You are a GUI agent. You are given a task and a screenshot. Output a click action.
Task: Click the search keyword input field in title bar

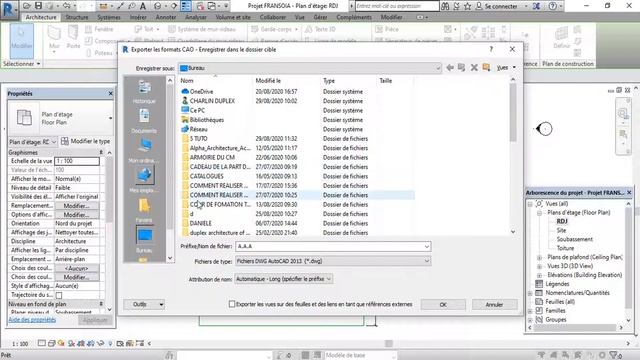[x=397, y=6]
